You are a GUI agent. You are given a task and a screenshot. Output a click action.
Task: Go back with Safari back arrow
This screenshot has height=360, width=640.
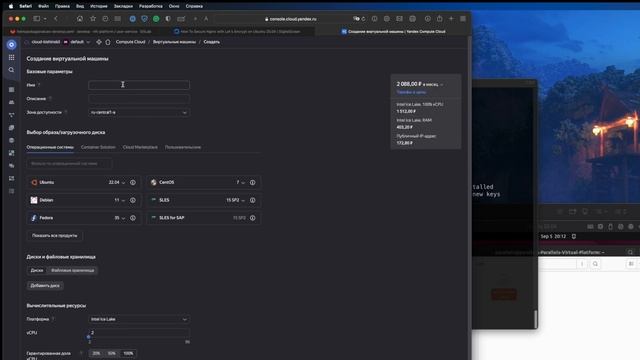[x=56, y=19]
